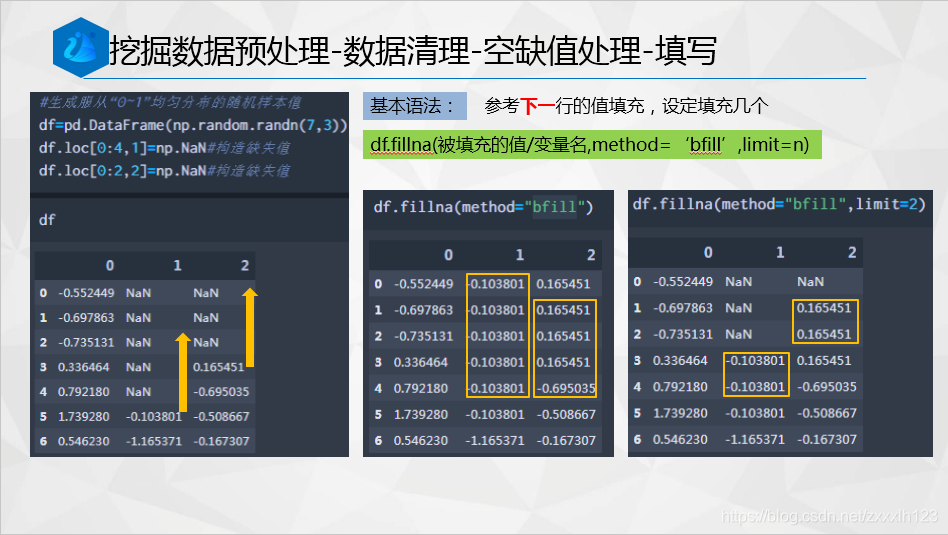
Task: Click -0.508667 in the original df table
Action: pos(221,417)
